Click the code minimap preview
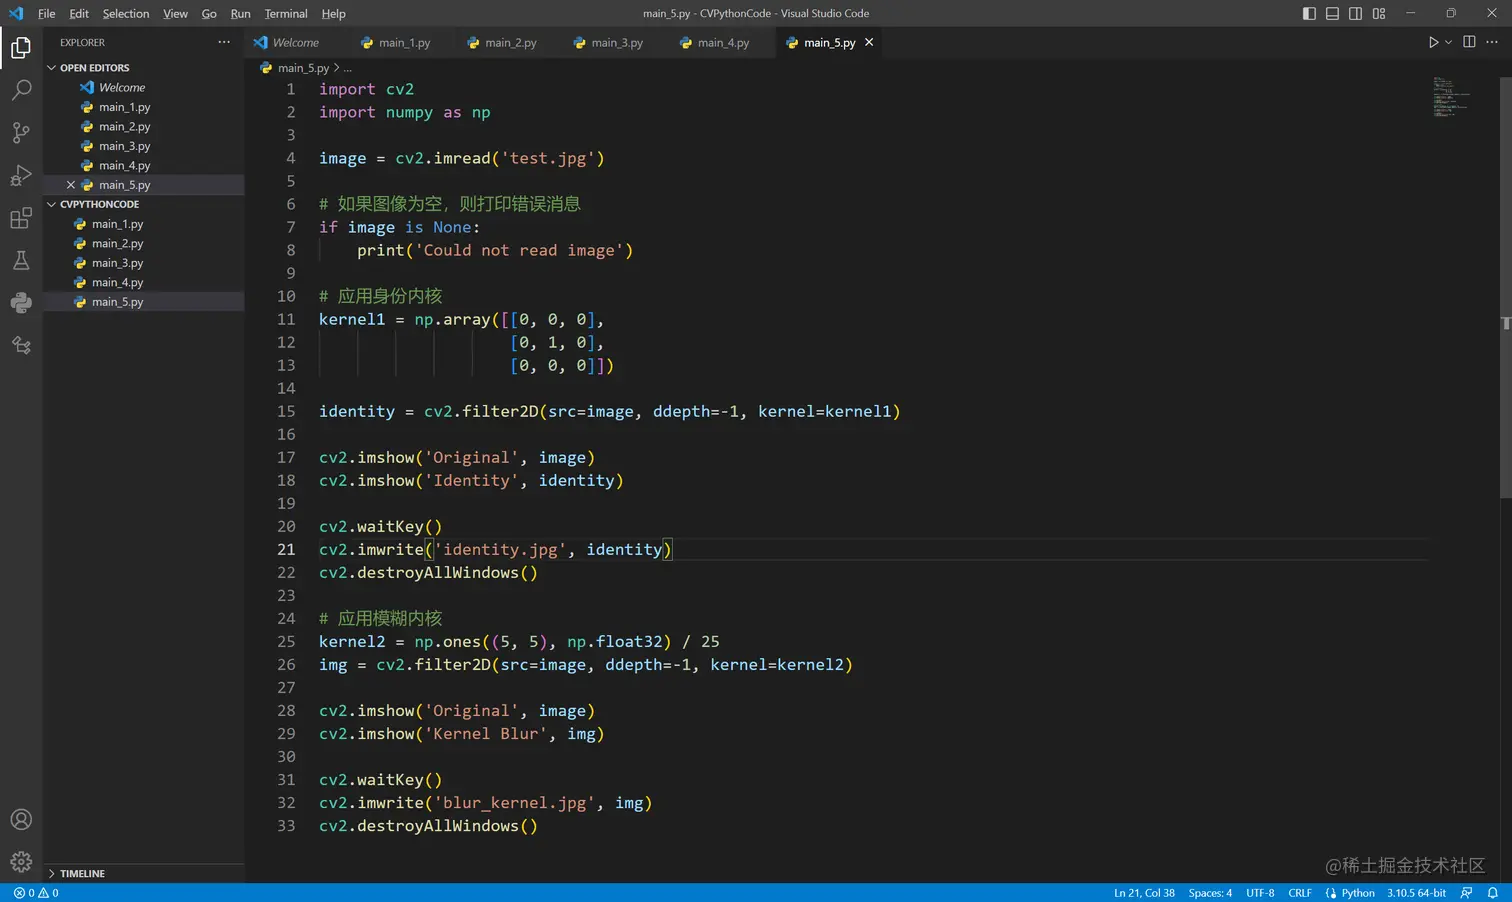The width and height of the screenshot is (1512, 902). pos(1450,97)
